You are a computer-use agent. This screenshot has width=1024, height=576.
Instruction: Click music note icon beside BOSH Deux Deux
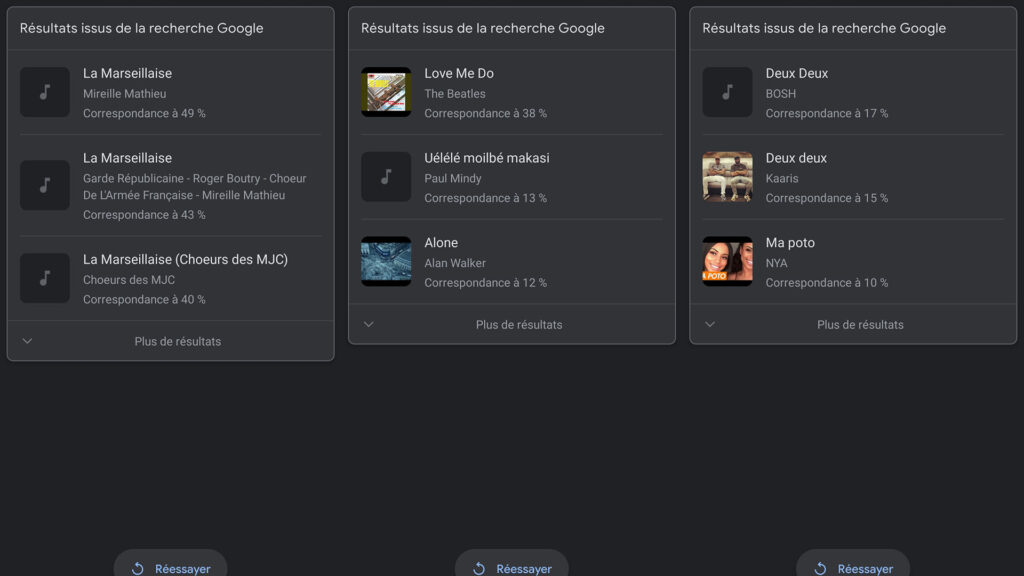728,92
